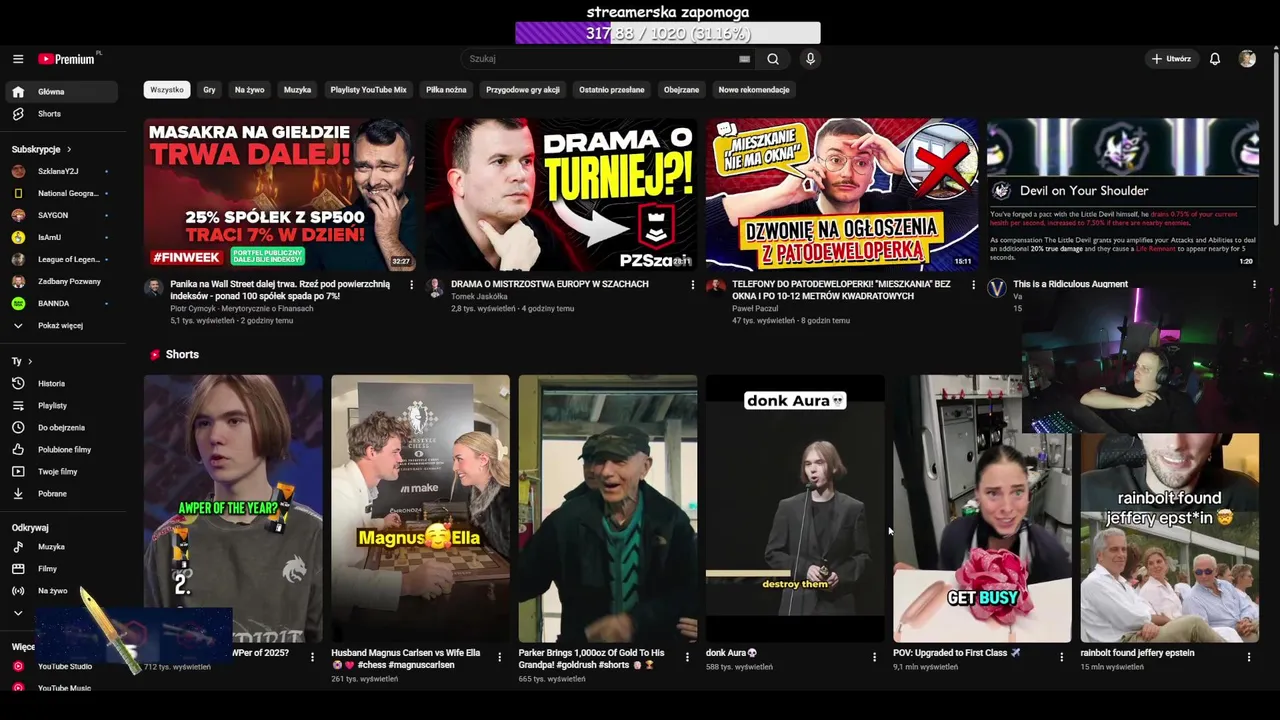Open Twoje filmy in sidebar
Screen dimensions: 1280x720
[x=62, y=472]
